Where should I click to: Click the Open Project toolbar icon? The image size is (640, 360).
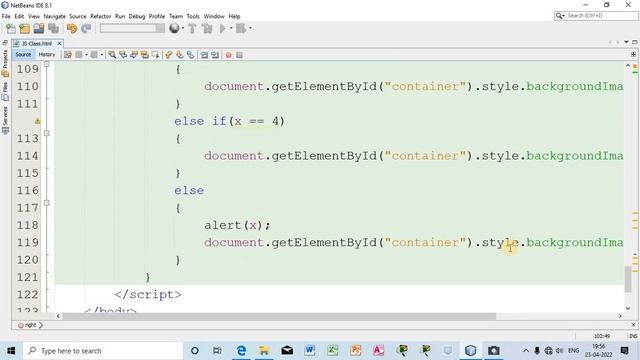tap(39, 29)
